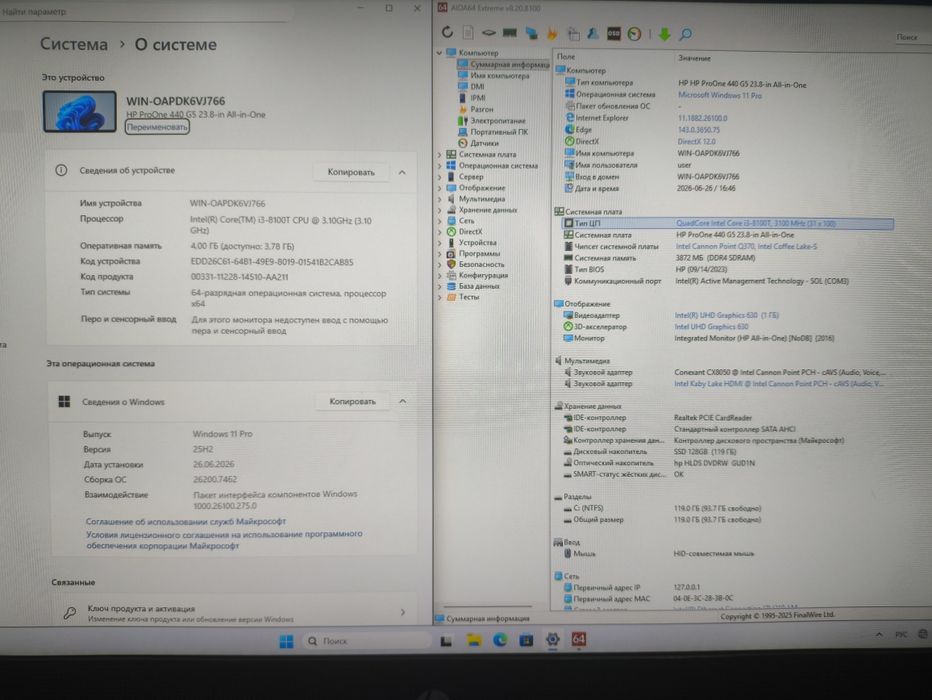
Task: Click the DirectX 12.0 value link
Action: coord(697,141)
